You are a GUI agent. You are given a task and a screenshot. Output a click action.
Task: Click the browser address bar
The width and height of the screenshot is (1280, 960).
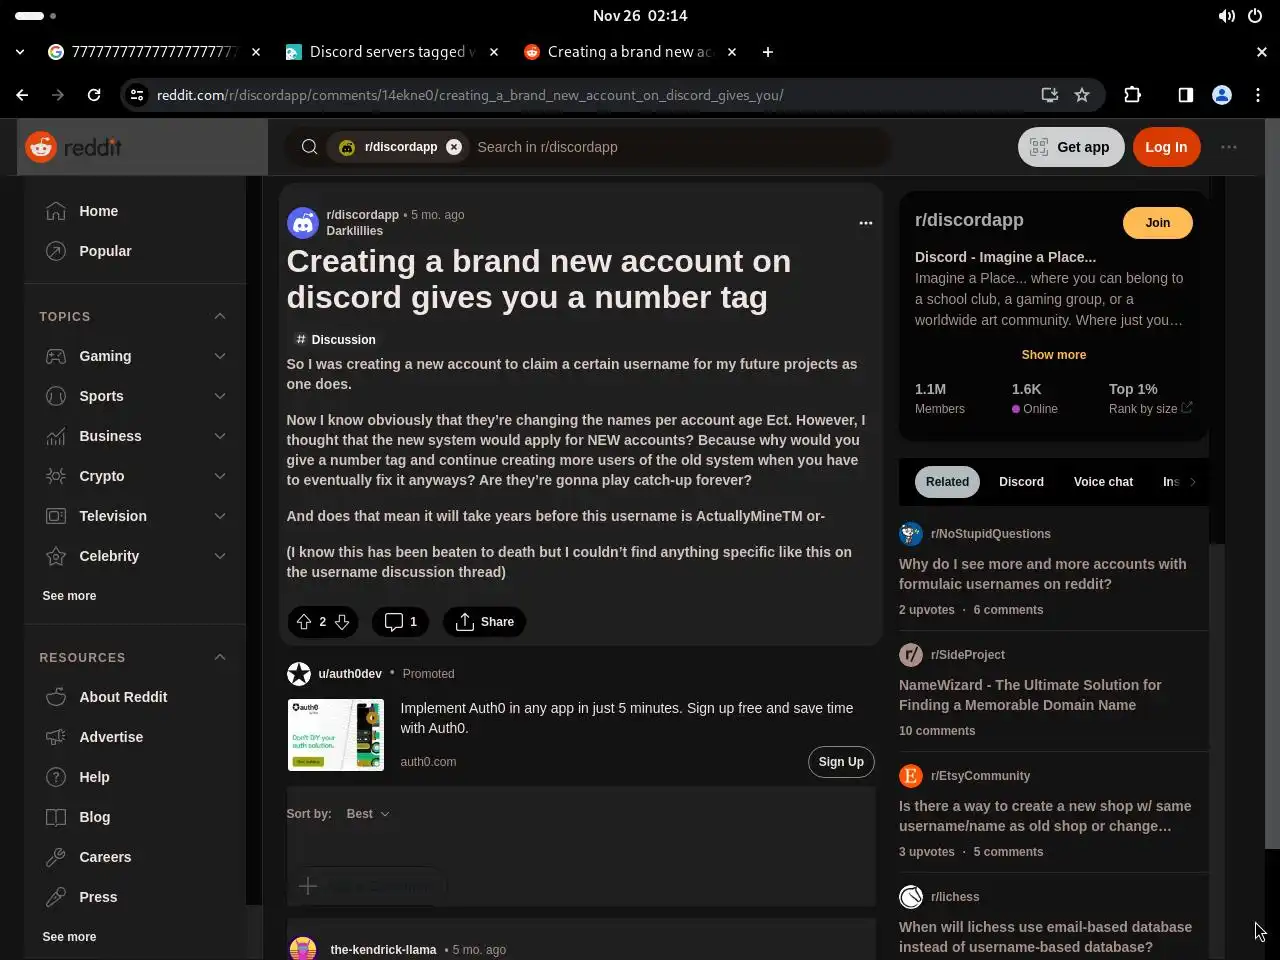point(590,95)
